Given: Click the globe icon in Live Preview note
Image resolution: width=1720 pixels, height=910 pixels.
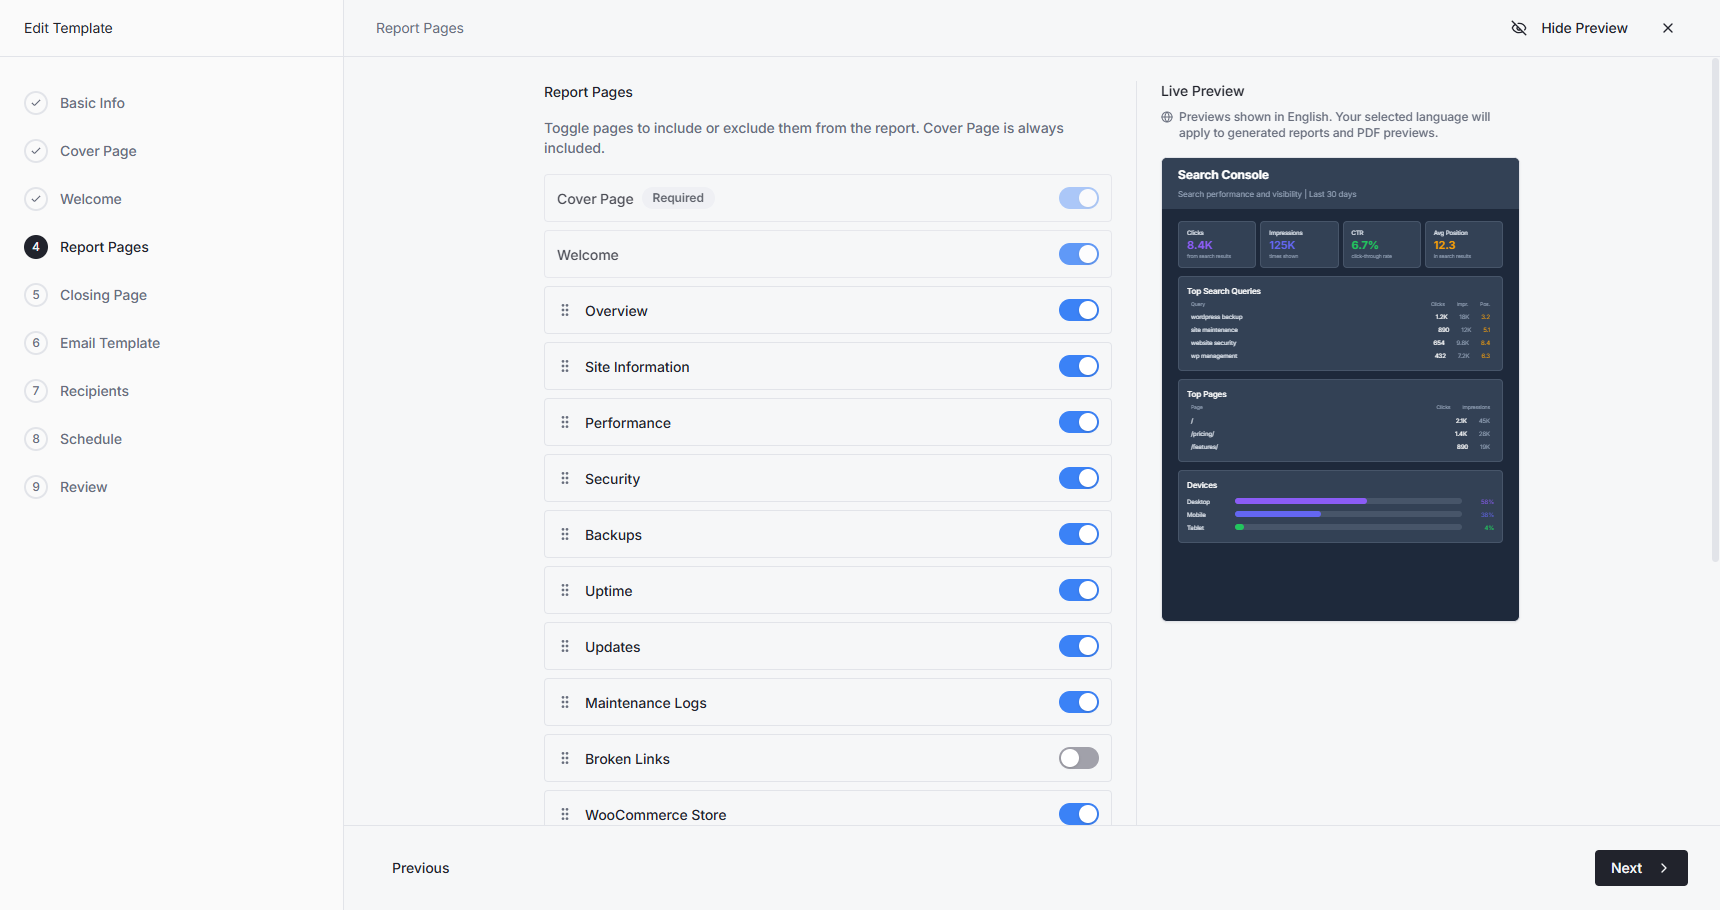Looking at the screenshot, I should click(x=1167, y=117).
